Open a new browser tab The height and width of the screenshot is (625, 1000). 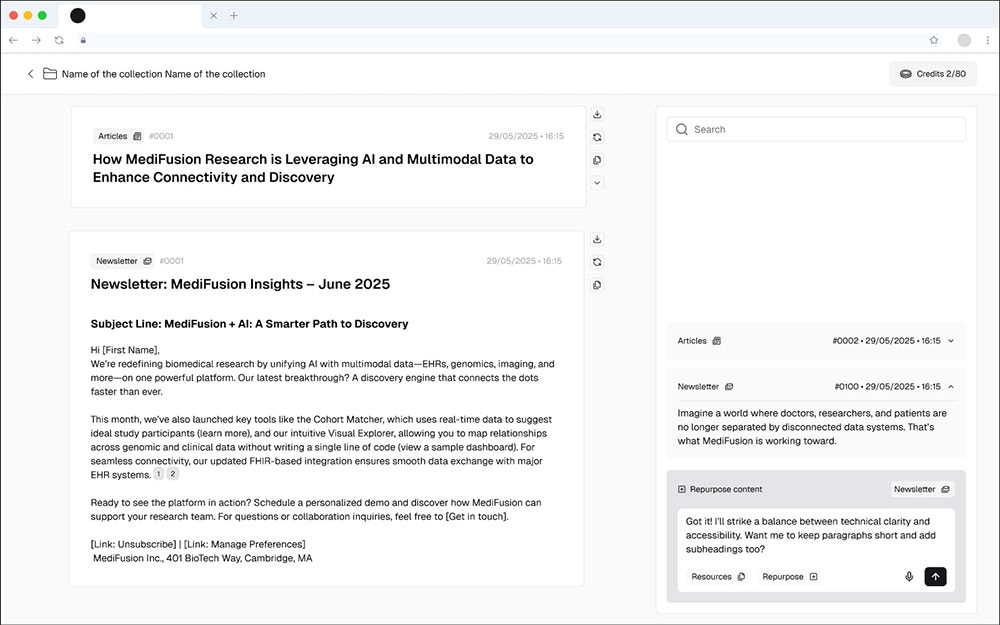pyautogui.click(x=234, y=15)
